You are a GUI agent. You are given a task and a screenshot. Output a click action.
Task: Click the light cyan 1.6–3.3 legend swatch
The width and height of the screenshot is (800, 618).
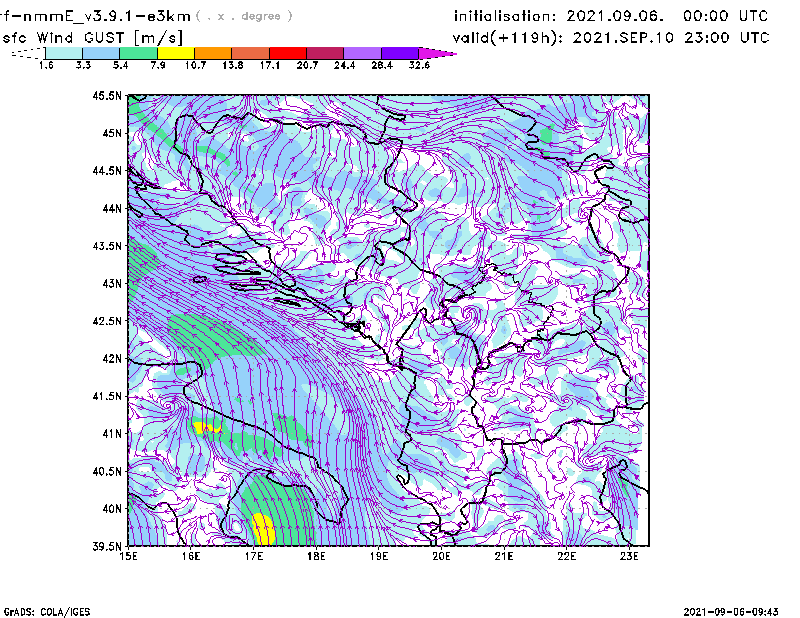coord(64,53)
